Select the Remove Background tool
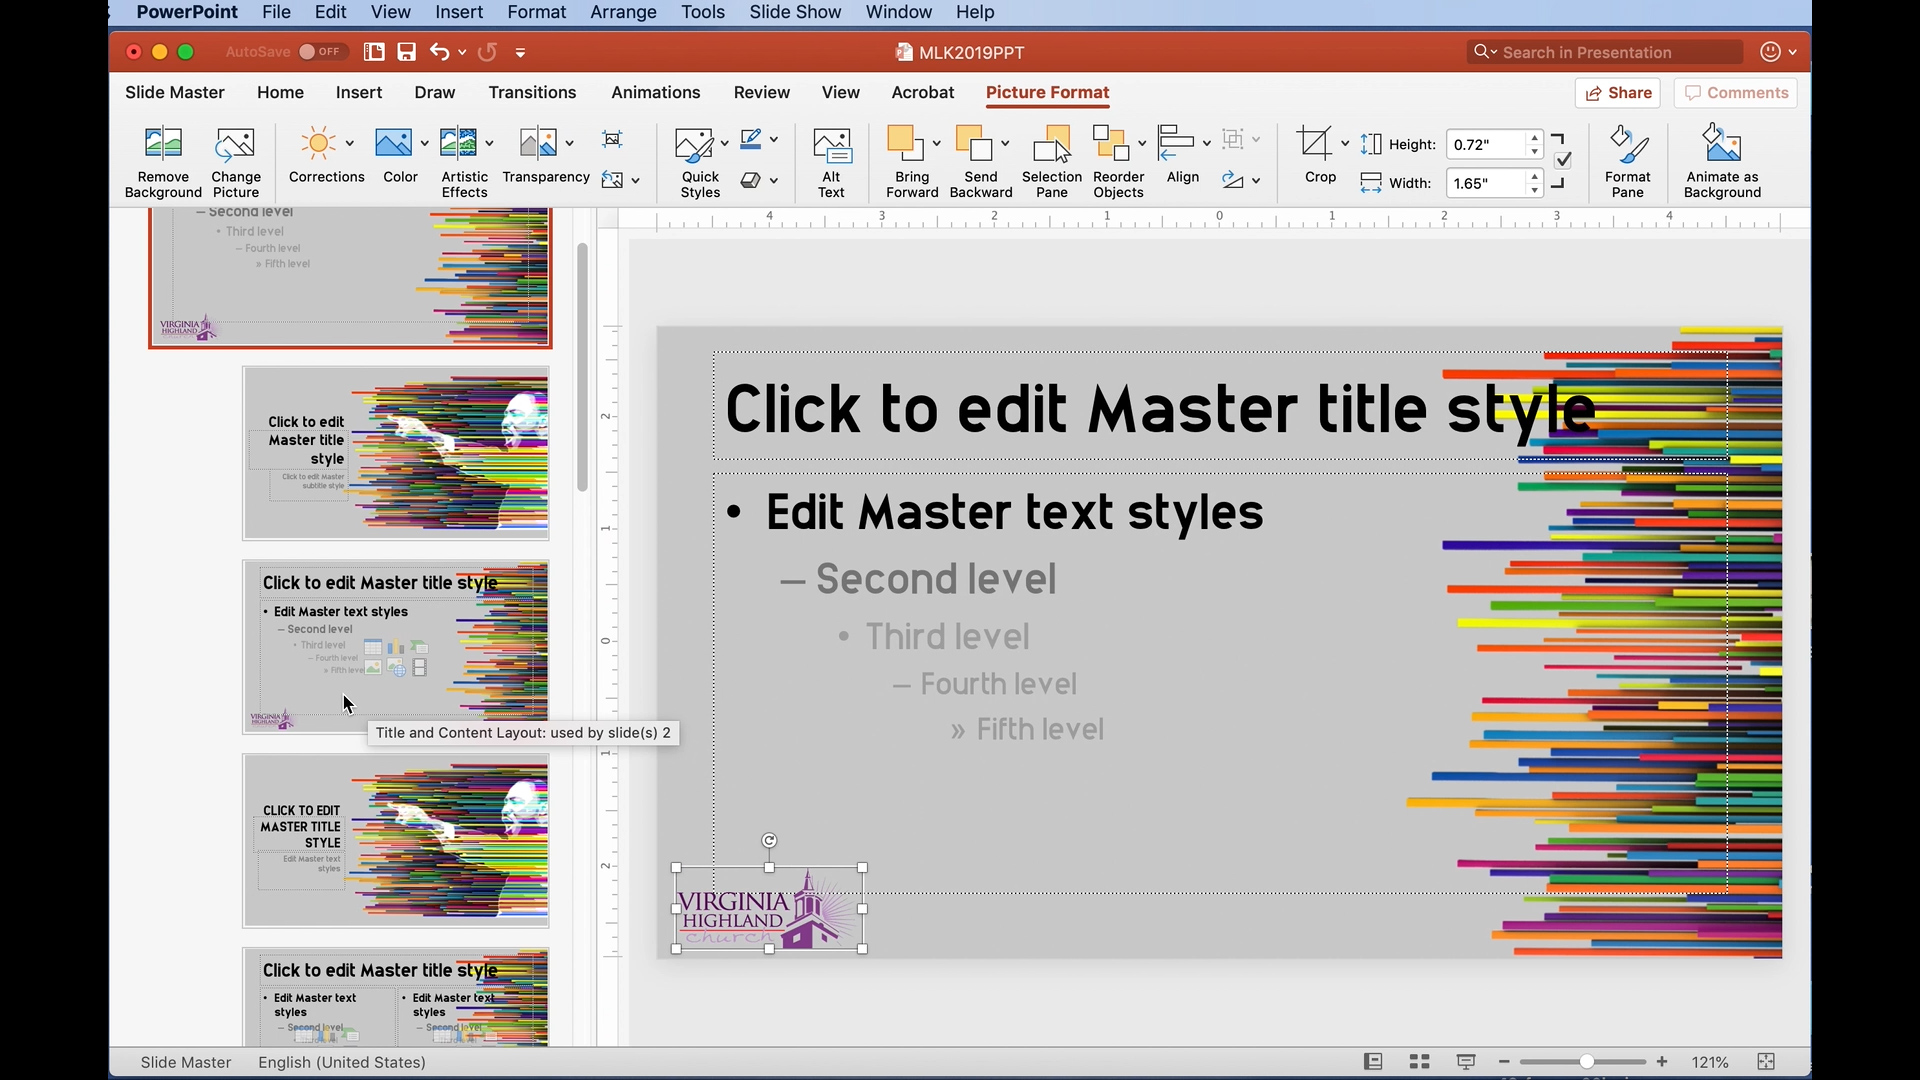 point(162,158)
